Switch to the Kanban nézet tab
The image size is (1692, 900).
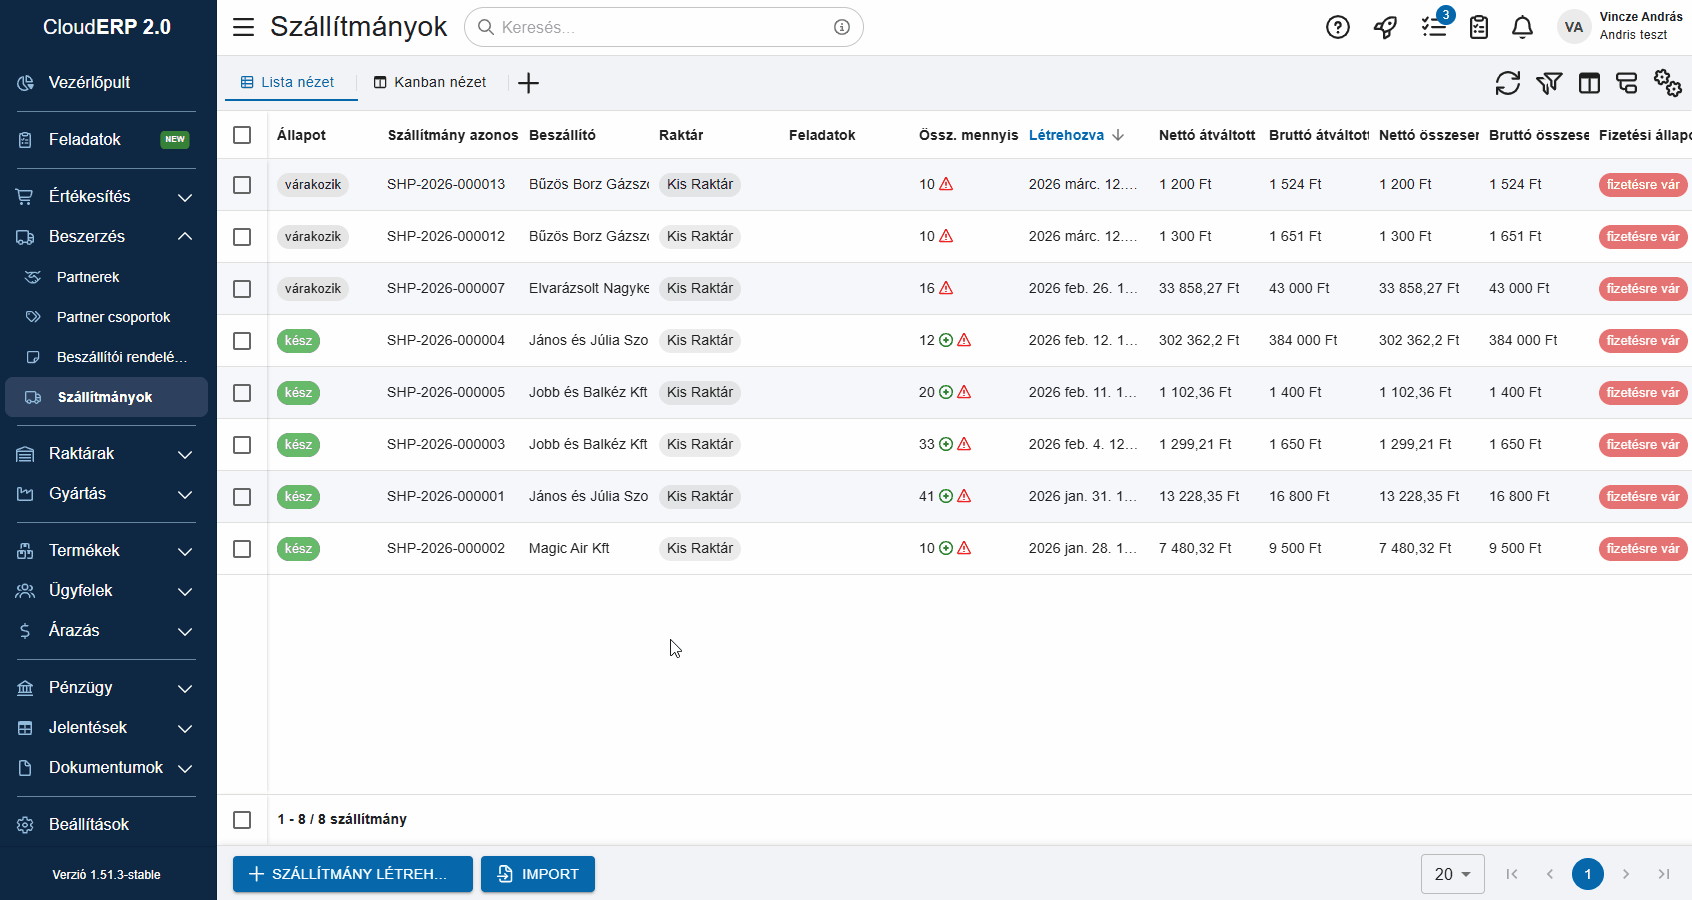[x=430, y=83]
